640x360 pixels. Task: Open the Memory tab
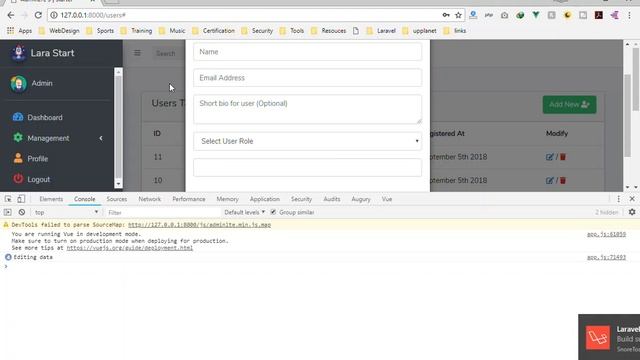(x=227, y=199)
